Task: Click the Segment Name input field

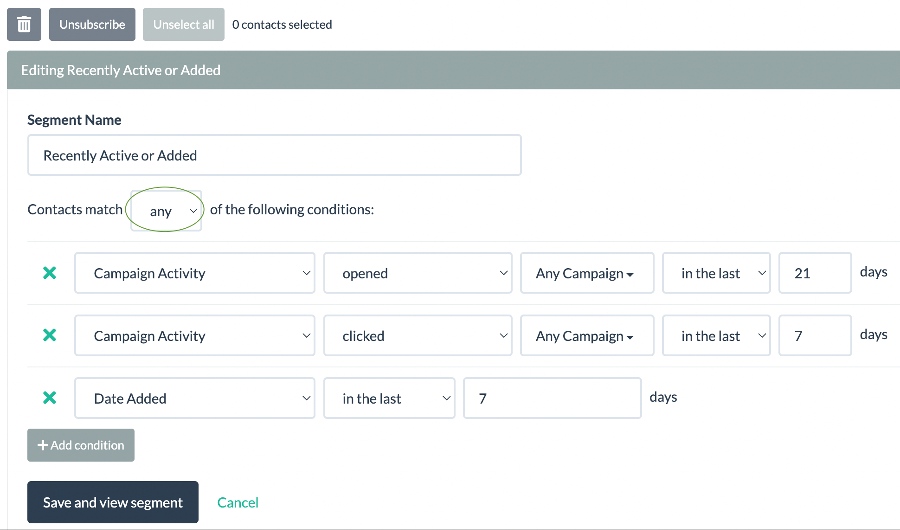Action: tap(274, 155)
